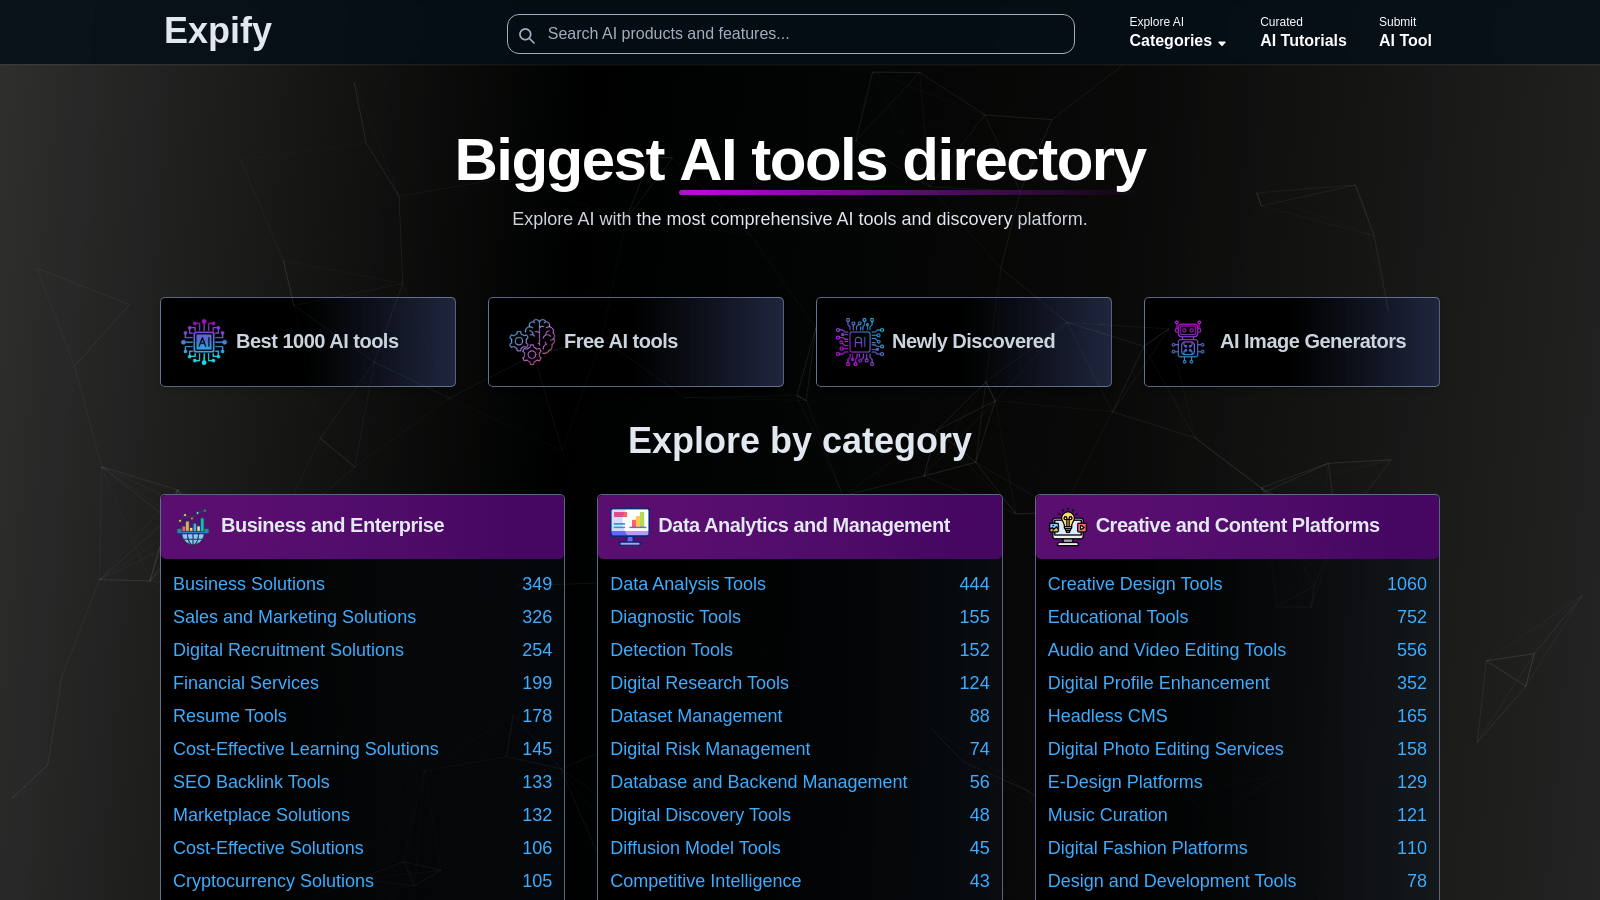The width and height of the screenshot is (1600, 900).
Task: Click the Newly Discovered AI chip icon
Action: (x=860, y=342)
